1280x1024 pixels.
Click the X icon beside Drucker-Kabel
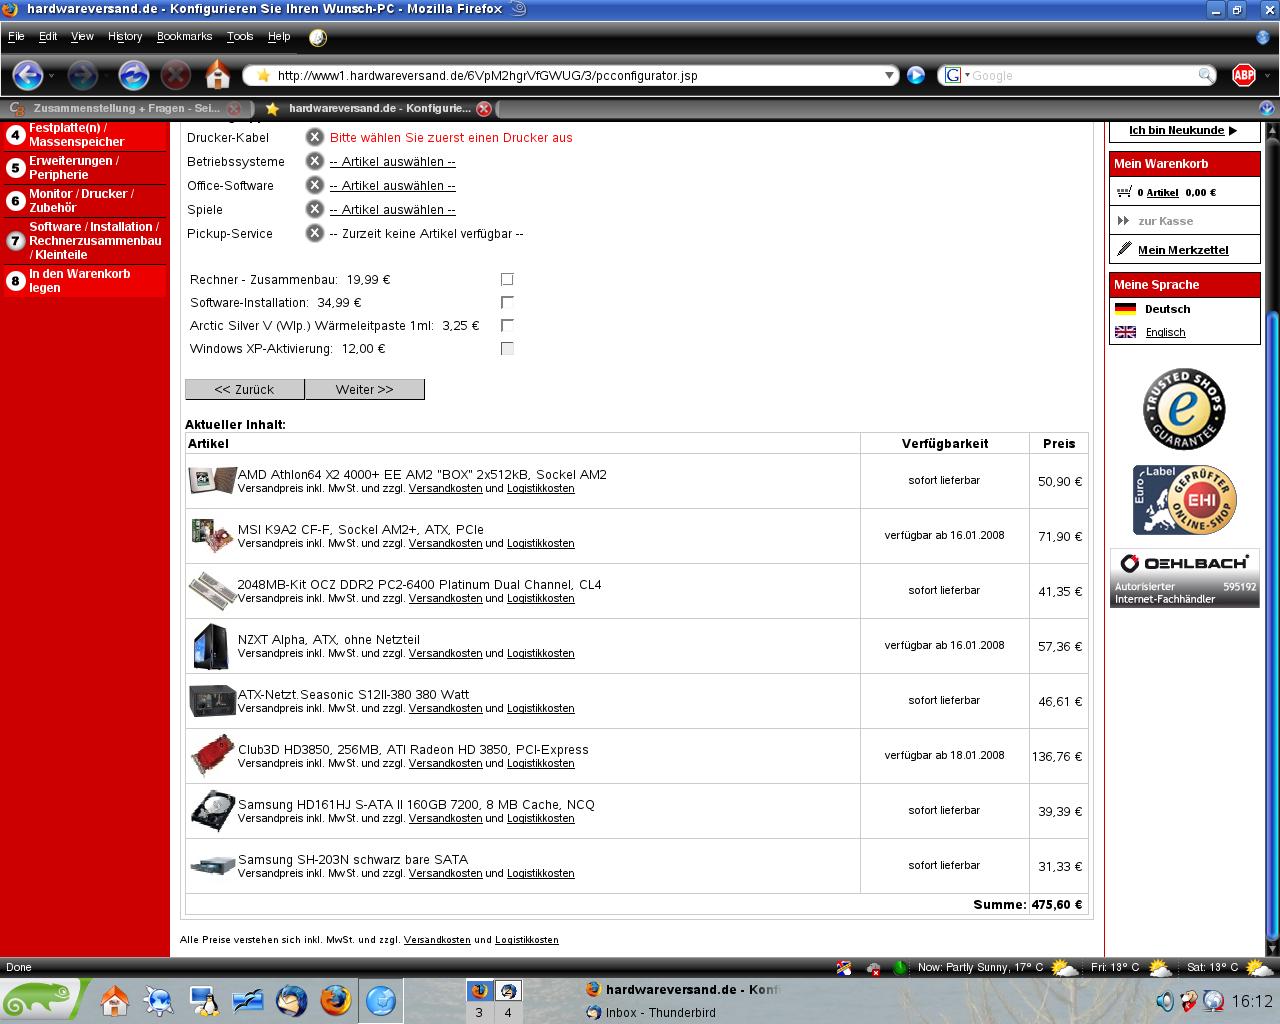pyautogui.click(x=314, y=137)
